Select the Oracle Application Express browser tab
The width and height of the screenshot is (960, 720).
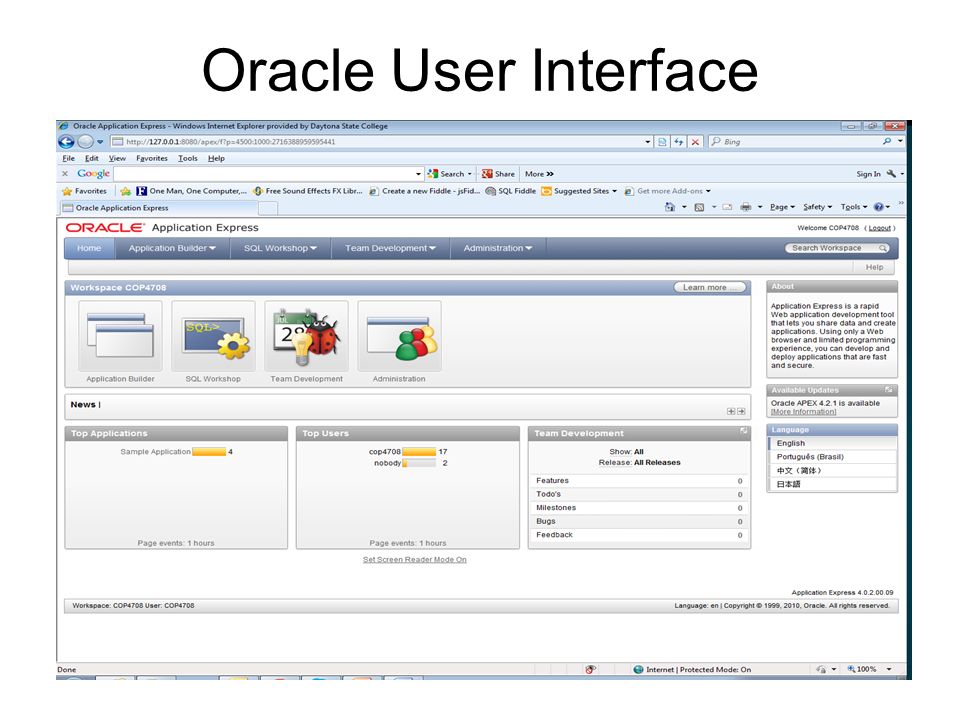click(160, 208)
